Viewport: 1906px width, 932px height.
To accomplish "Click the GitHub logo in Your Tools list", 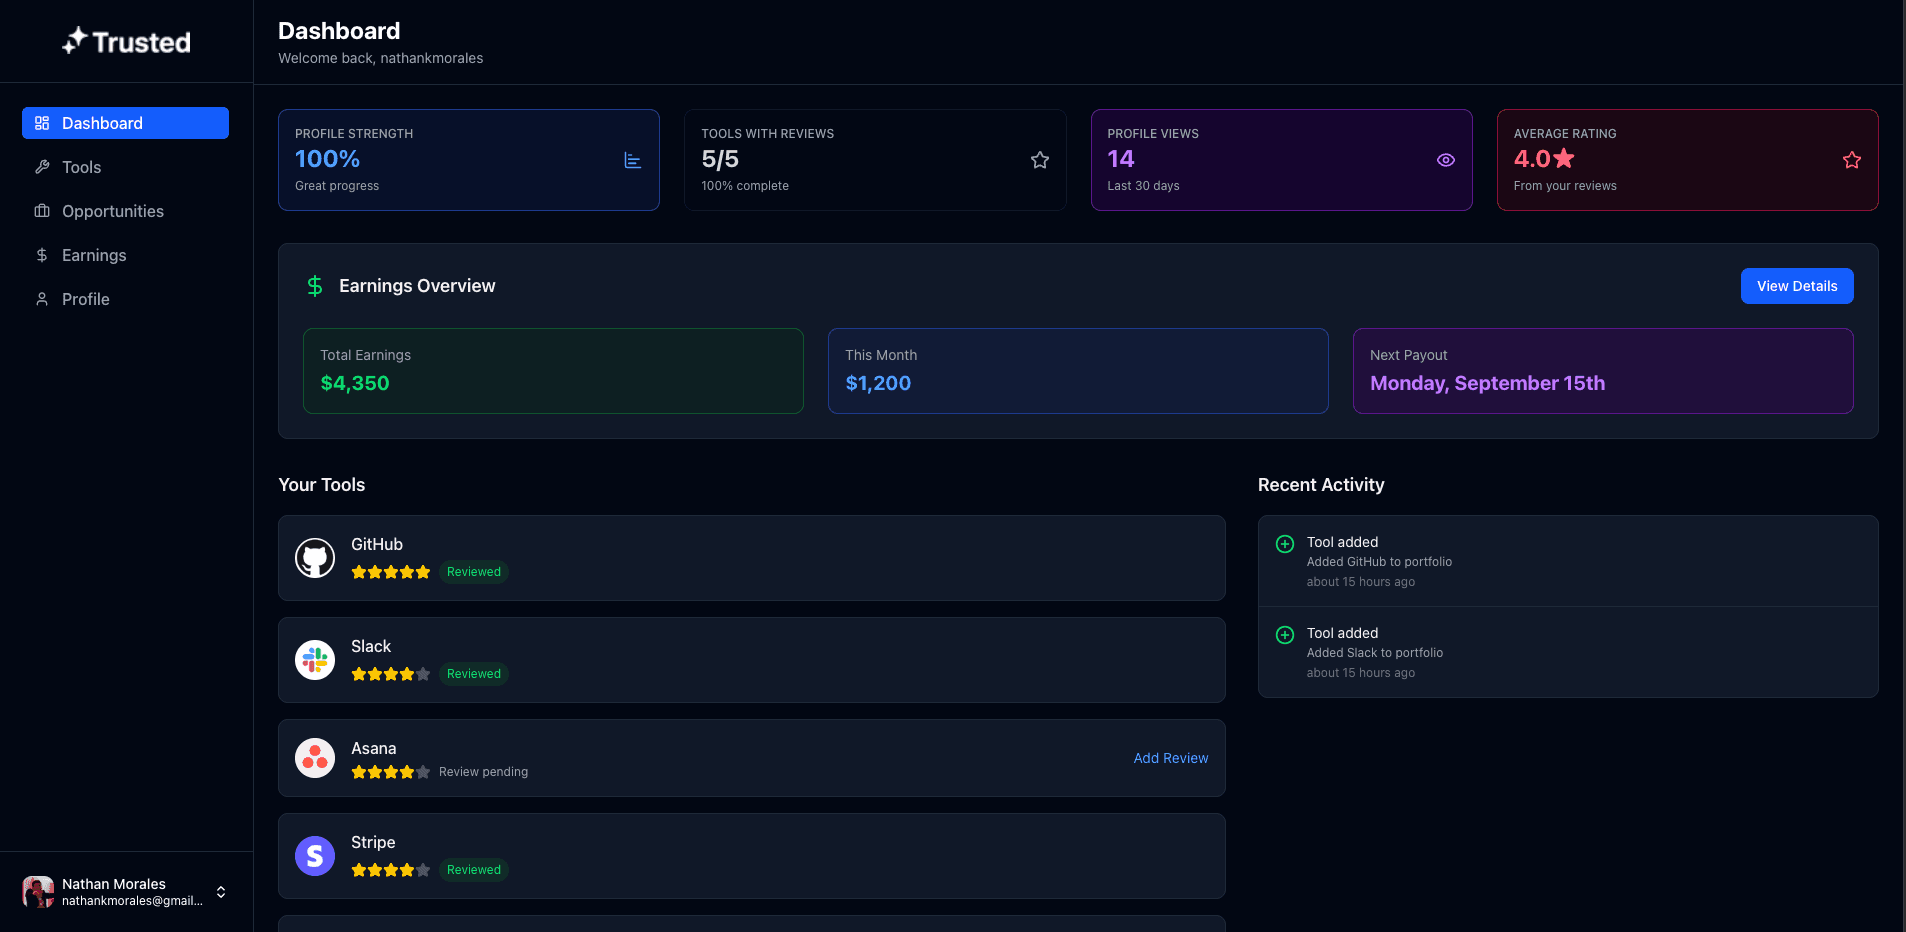I will point(315,558).
